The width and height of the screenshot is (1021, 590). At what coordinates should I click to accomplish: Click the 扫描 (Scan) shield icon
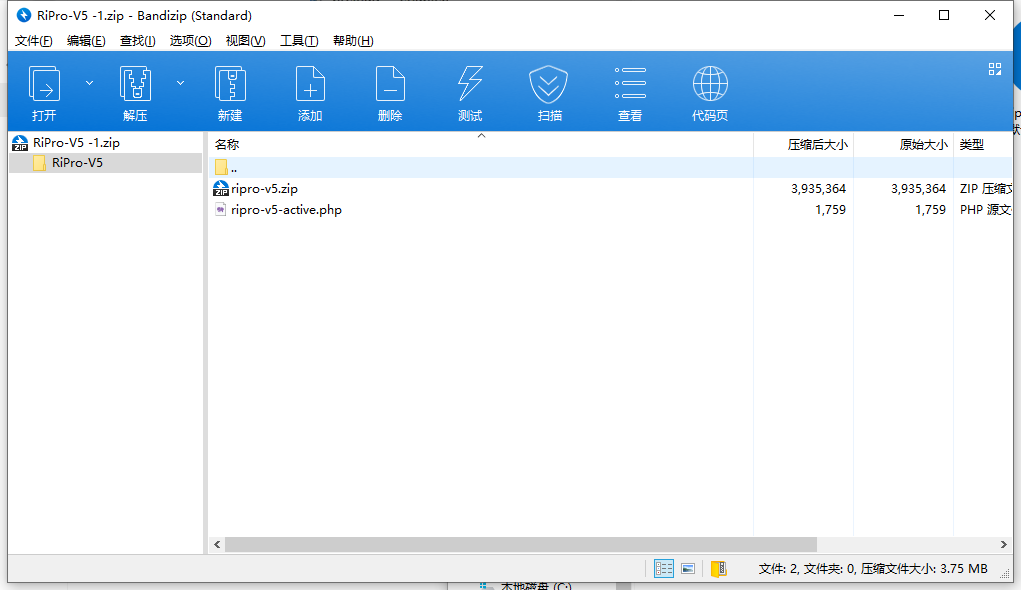tap(548, 84)
